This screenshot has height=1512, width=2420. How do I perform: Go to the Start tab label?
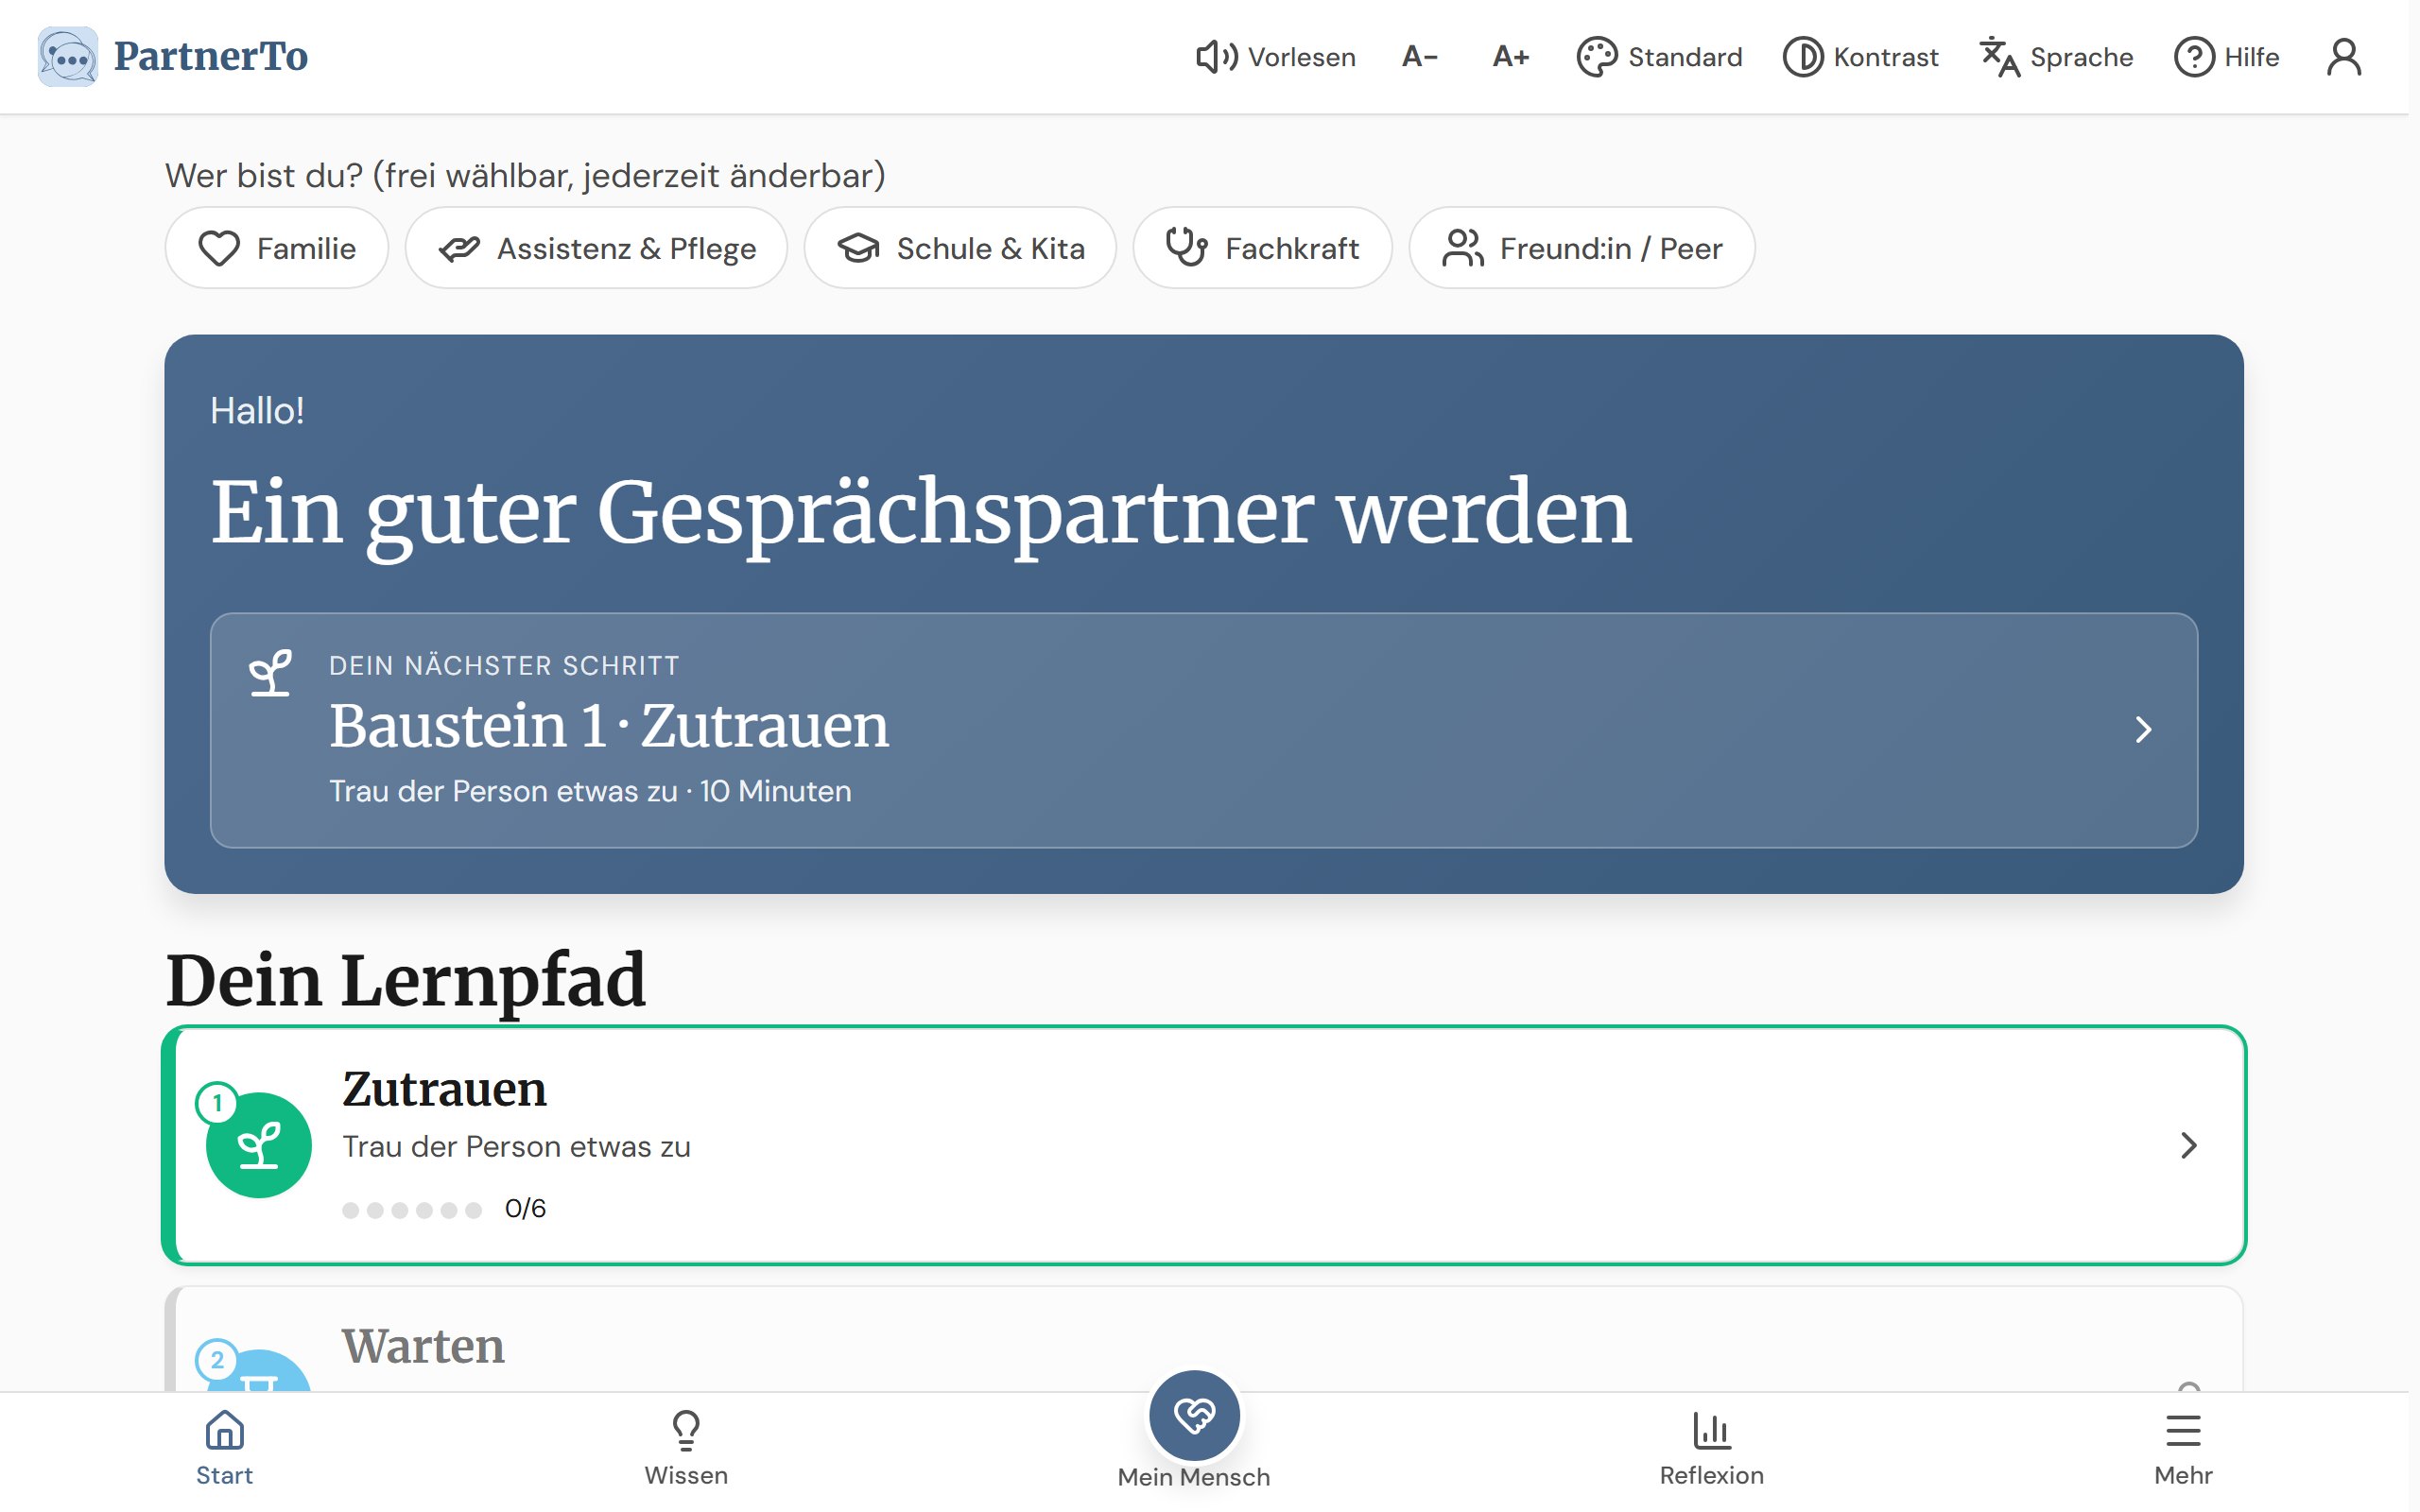tap(224, 1475)
